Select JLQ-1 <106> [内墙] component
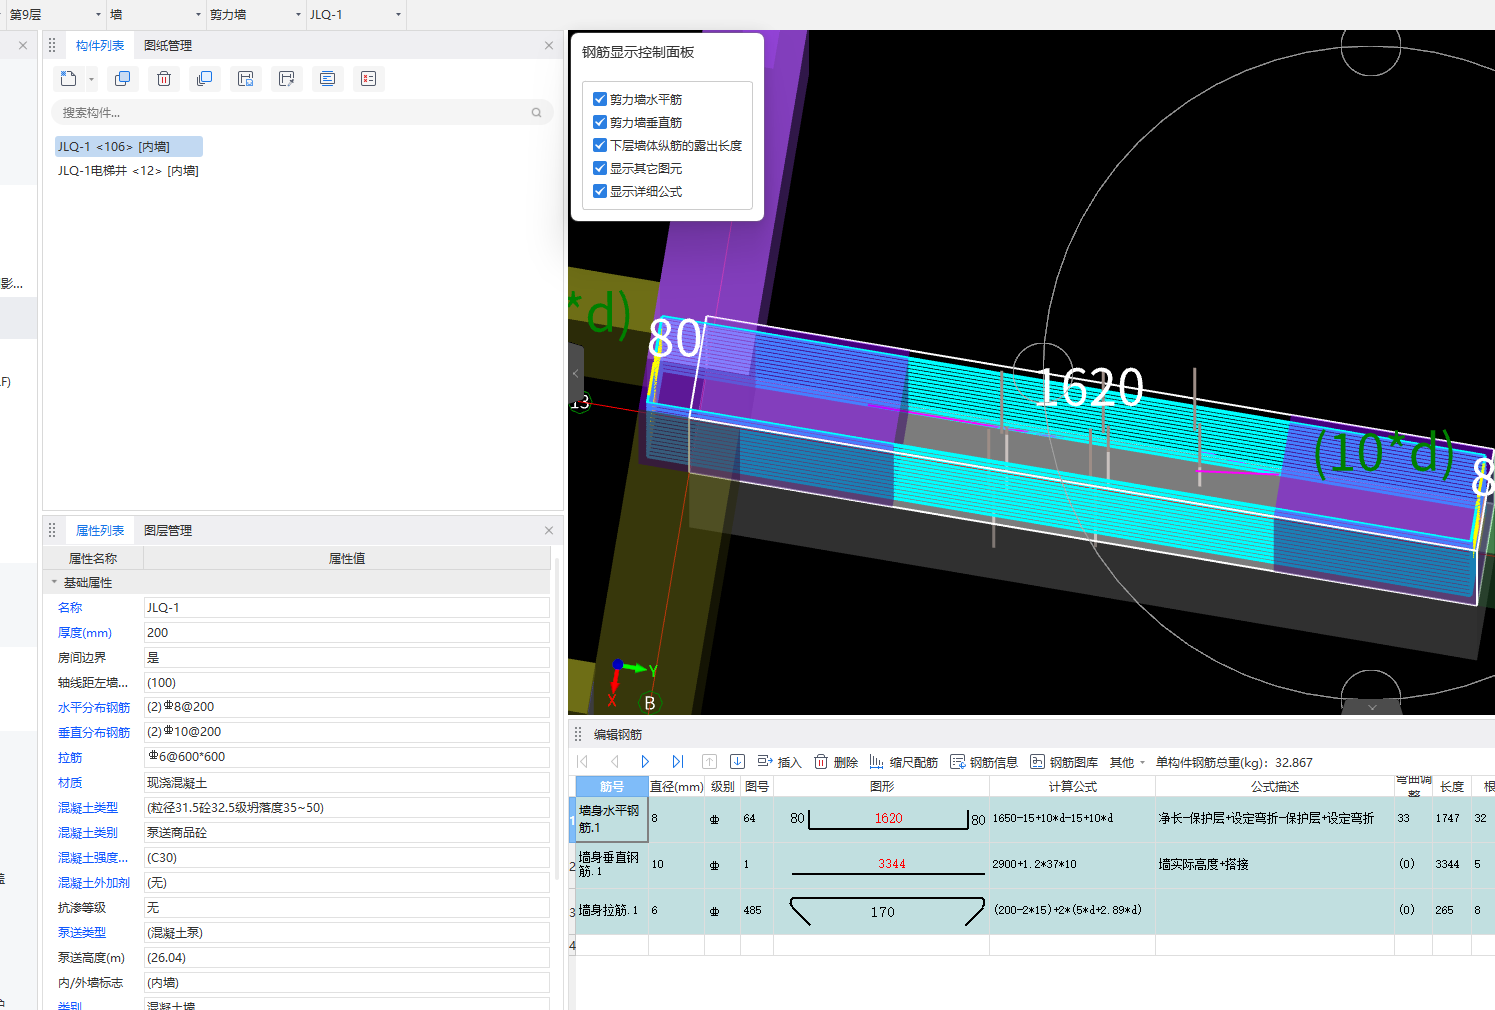The image size is (1495, 1010). (128, 147)
